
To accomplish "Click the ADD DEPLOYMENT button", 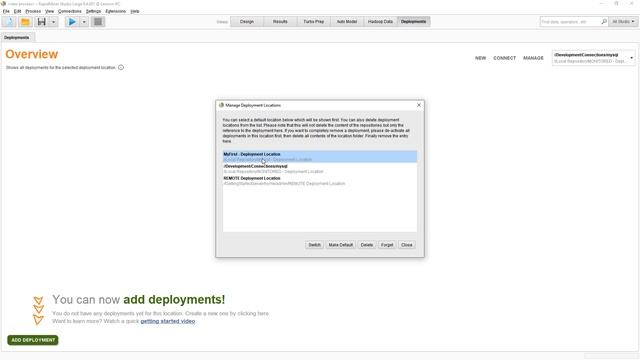I will click(33, 340).
